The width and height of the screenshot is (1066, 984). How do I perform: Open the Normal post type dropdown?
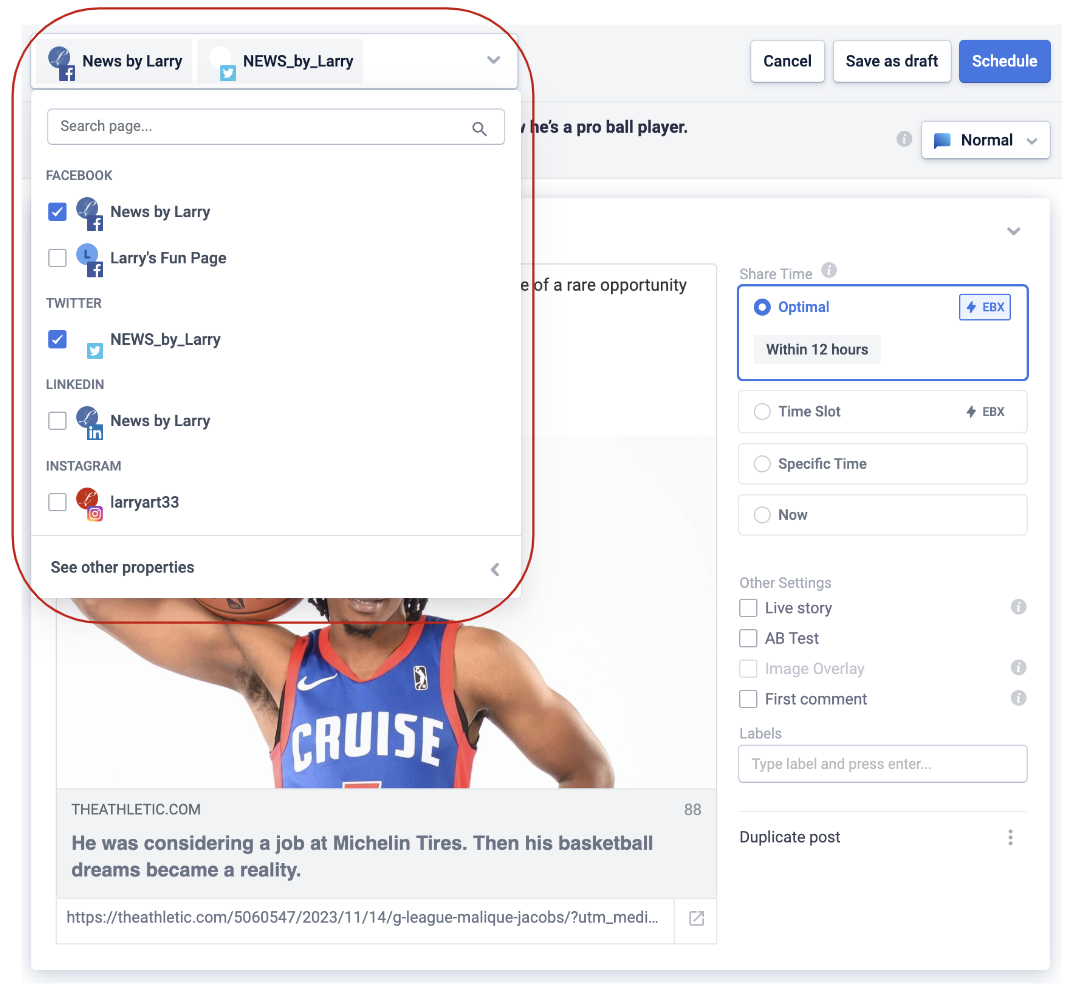[985, 140]
